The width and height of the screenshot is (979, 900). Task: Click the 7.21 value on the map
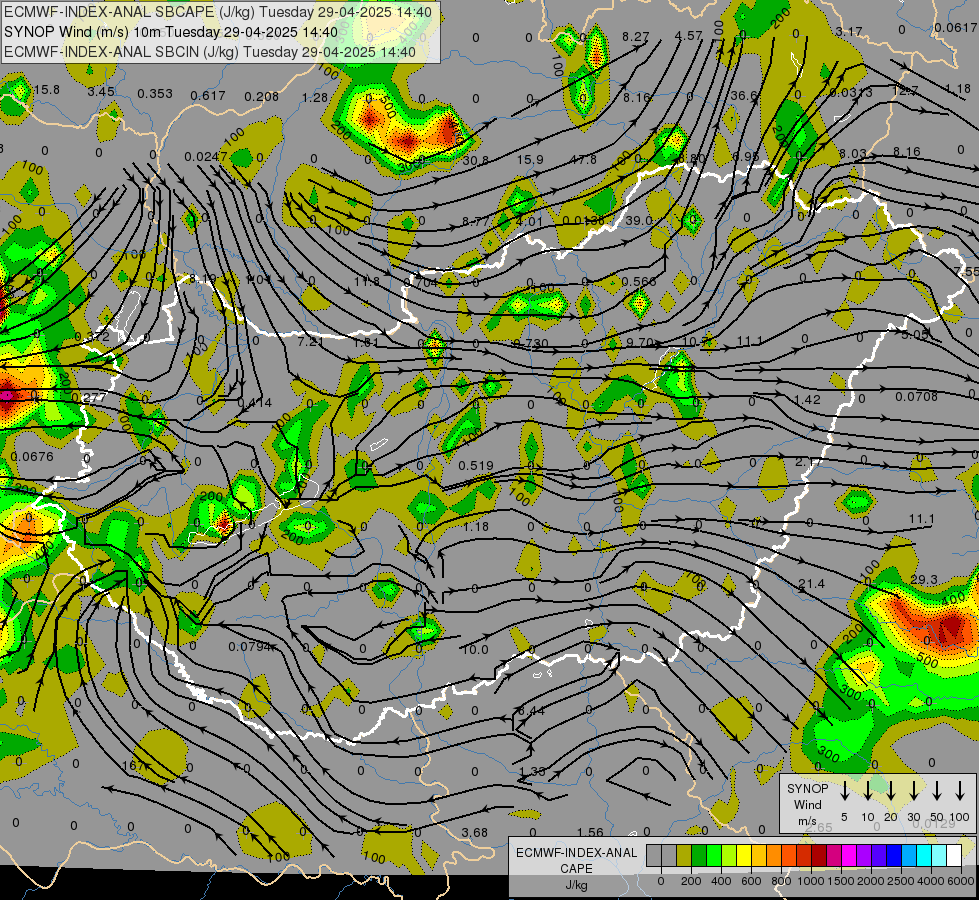click(311, 342)
